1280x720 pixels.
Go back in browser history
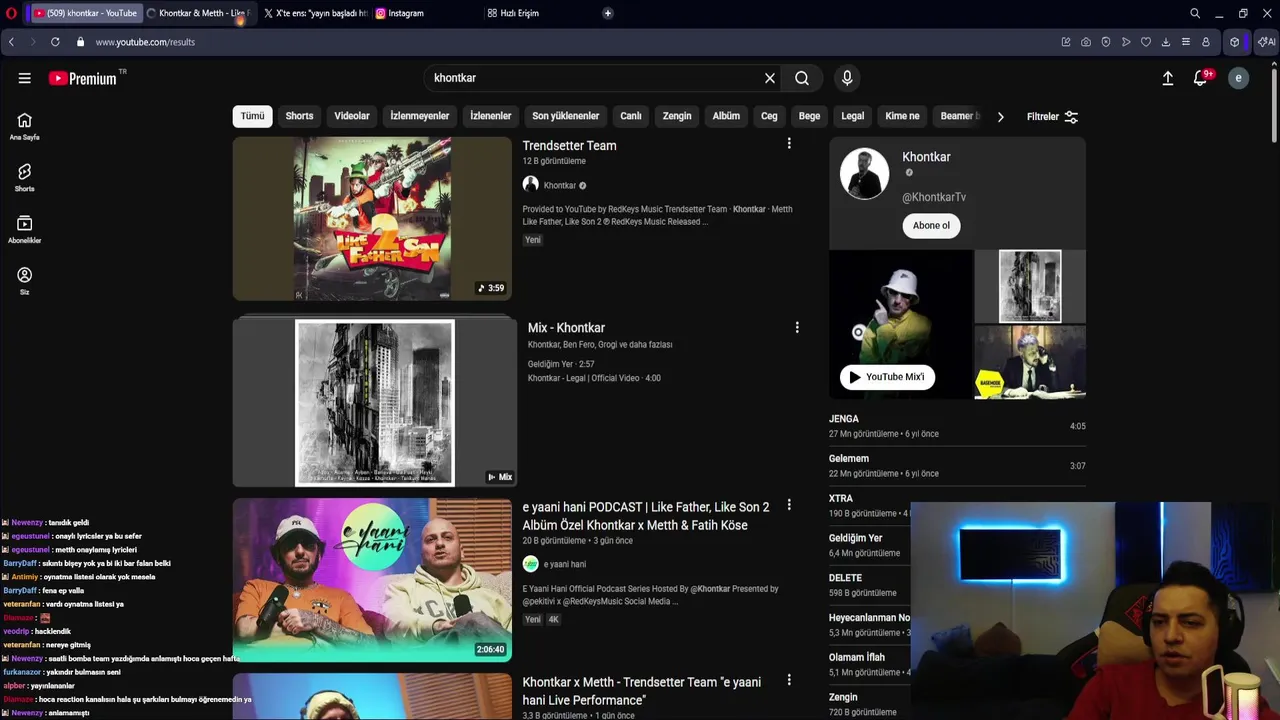tap(11, 42)
